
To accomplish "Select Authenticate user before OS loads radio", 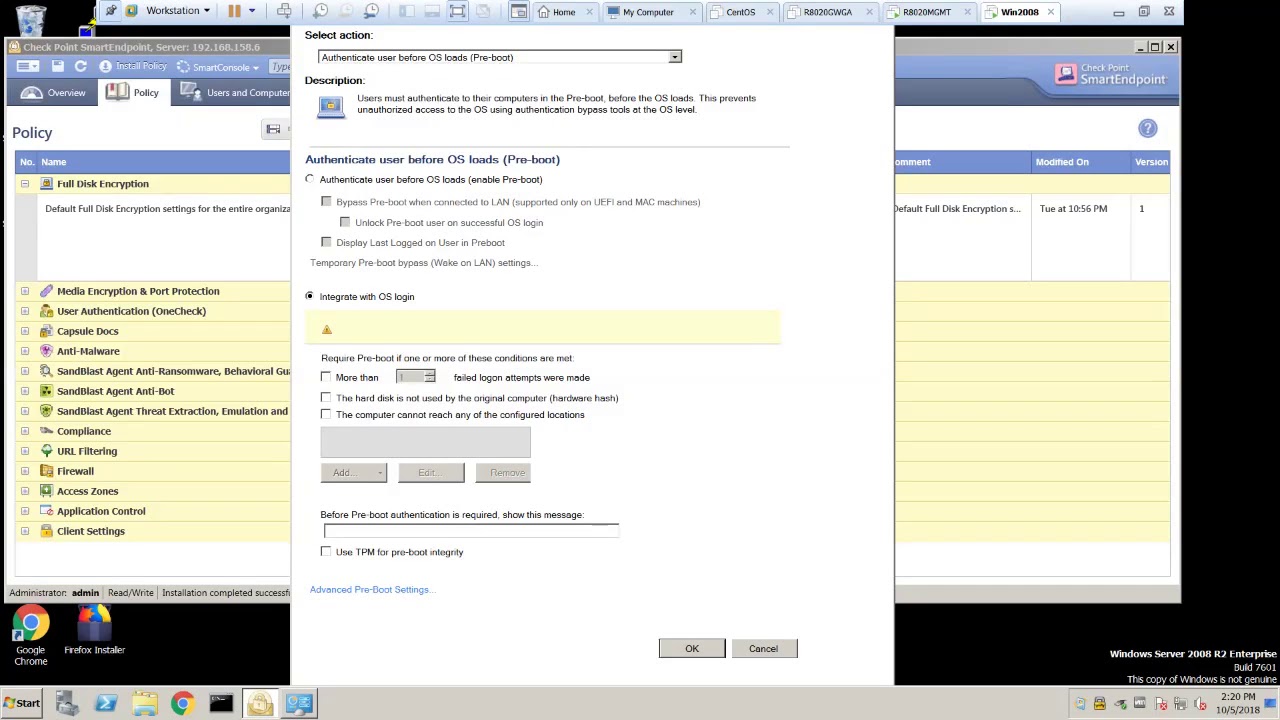I will click(x=309, y=179).
